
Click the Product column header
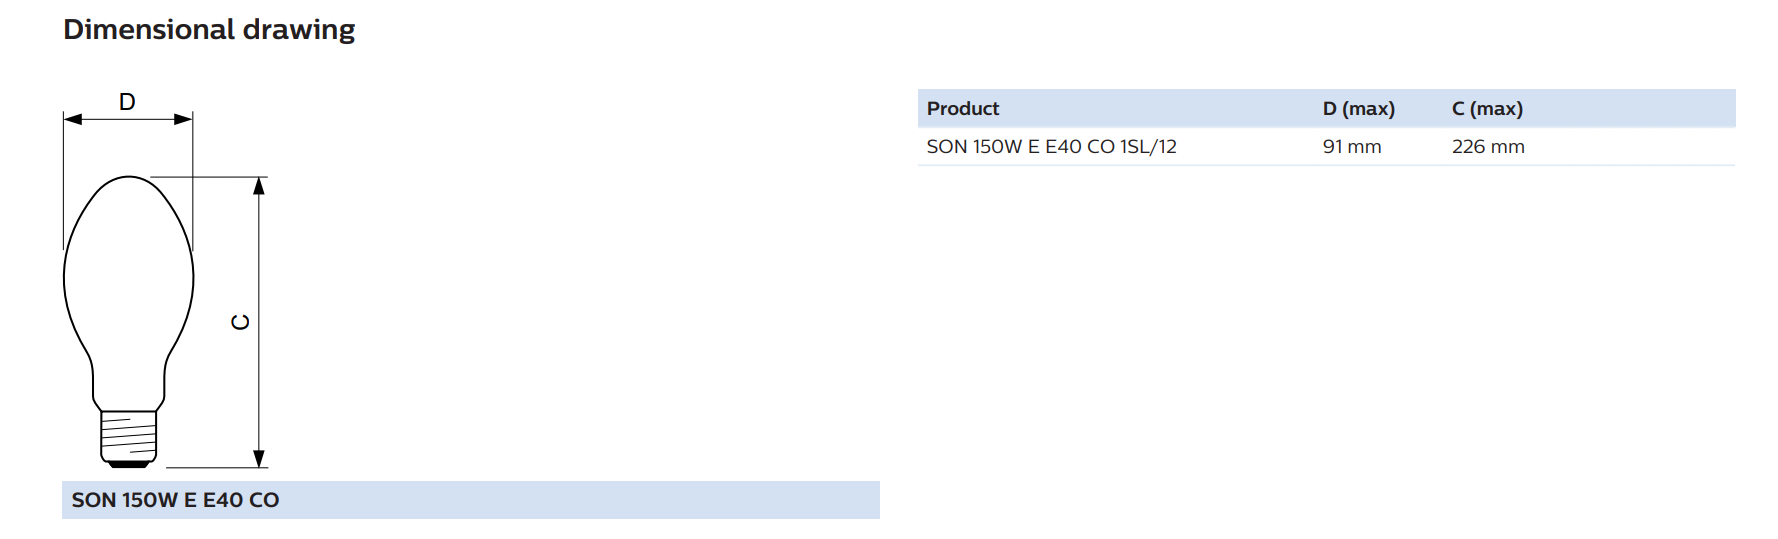point(962,108)
